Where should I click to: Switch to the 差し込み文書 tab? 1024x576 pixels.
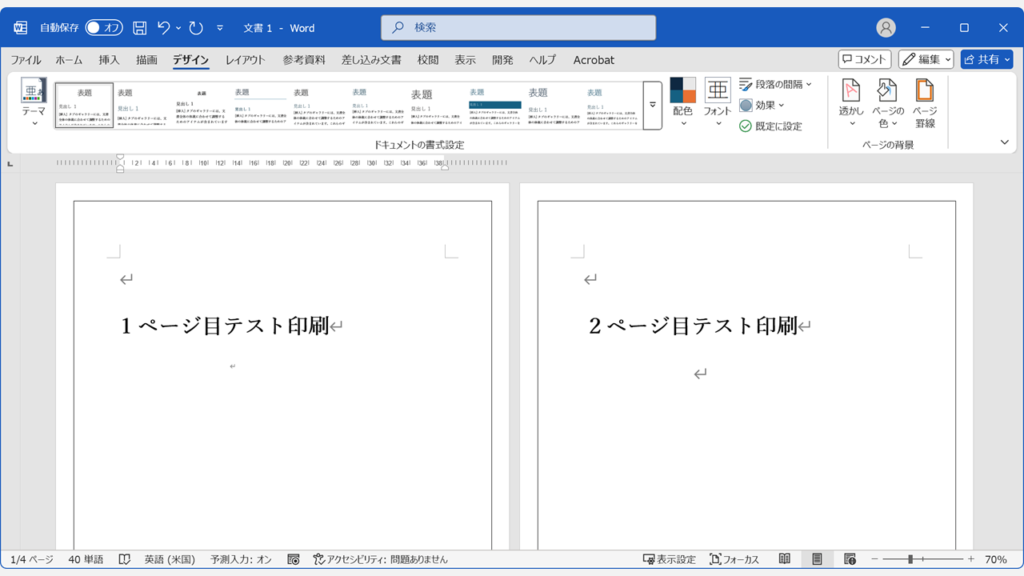pos(371,60)
